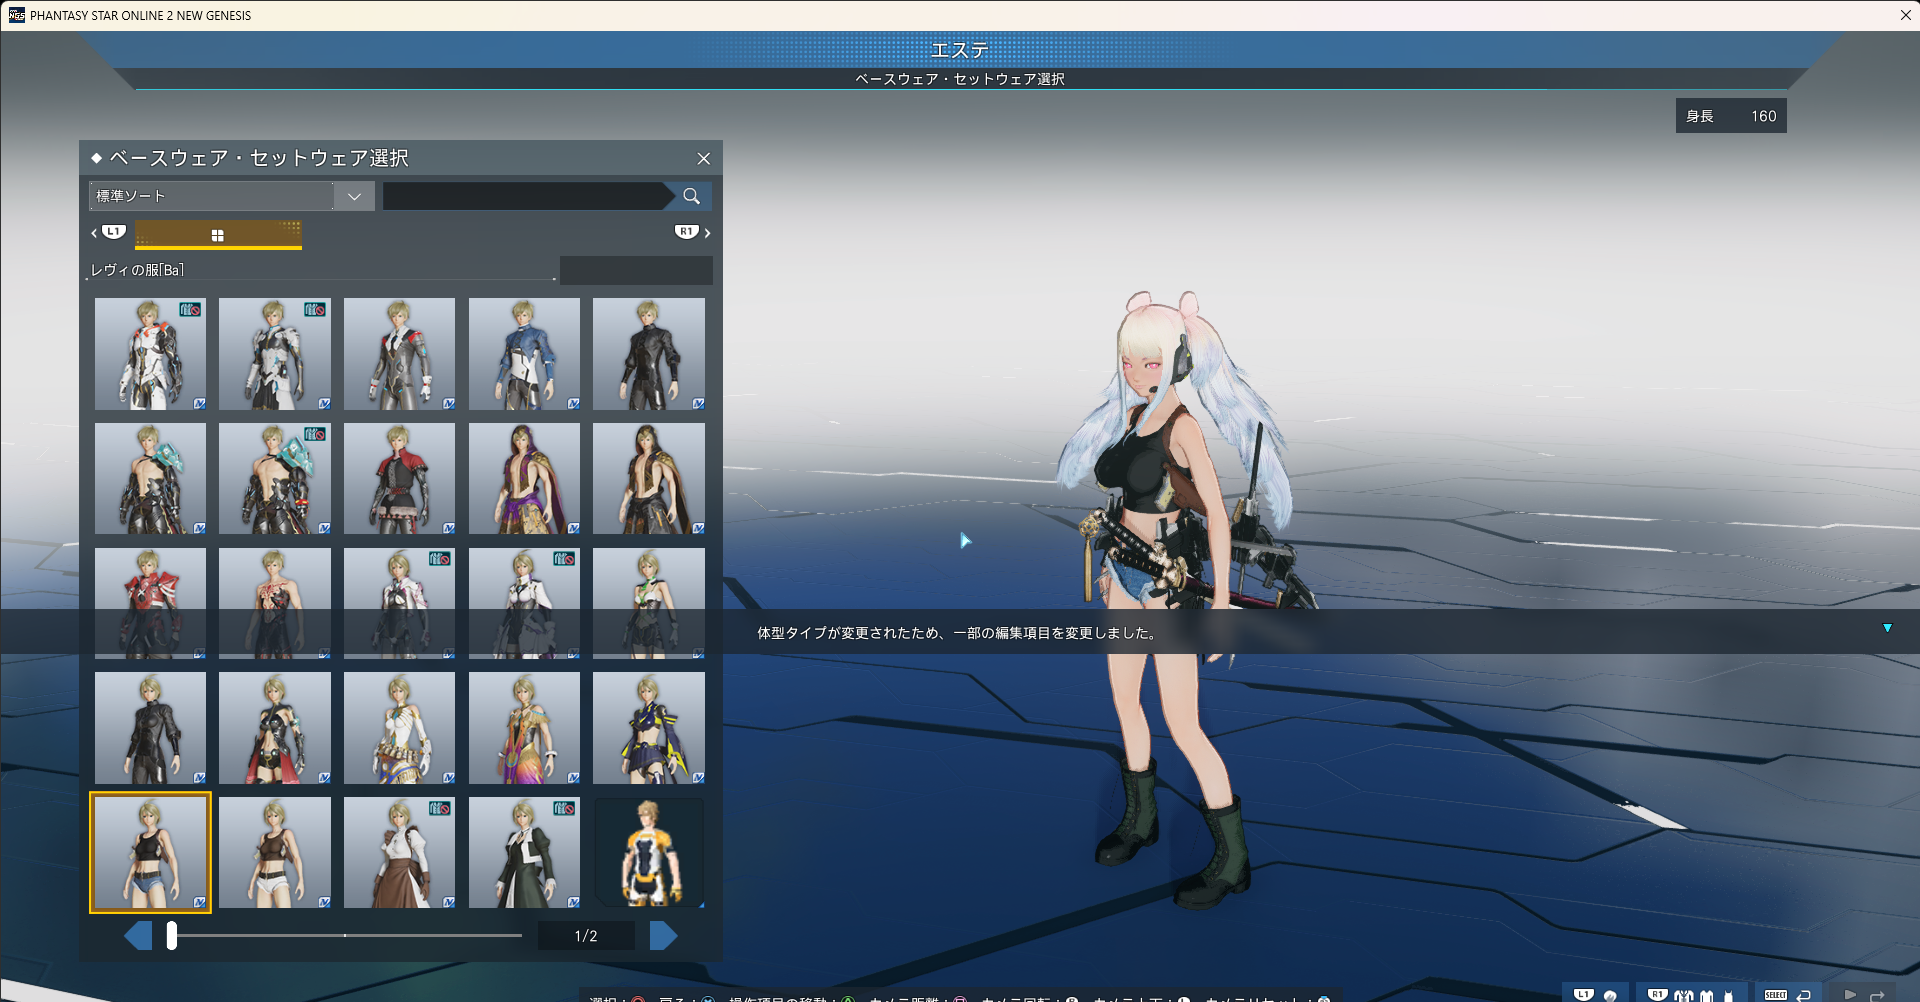Click the PSO2 NGS app icon in title bar
The width and height of the screenshot is (1920, 1002).
tap(16, 15)
